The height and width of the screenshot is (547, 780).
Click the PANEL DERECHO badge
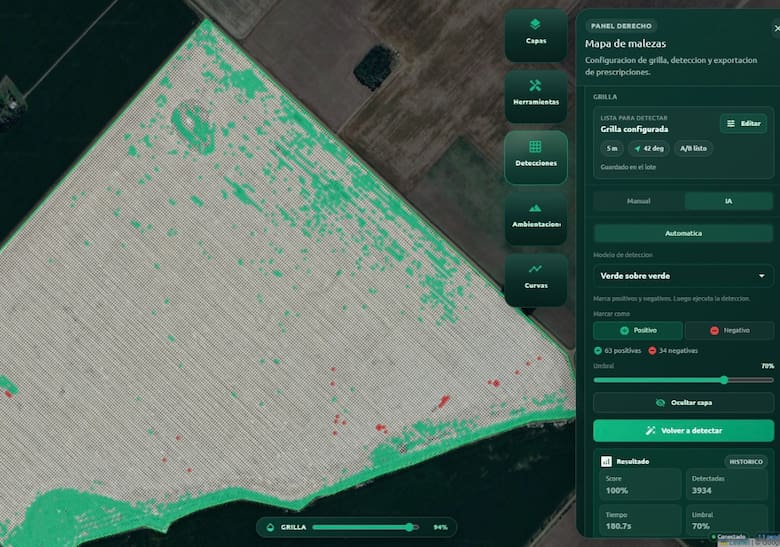(x=621, y=26)
